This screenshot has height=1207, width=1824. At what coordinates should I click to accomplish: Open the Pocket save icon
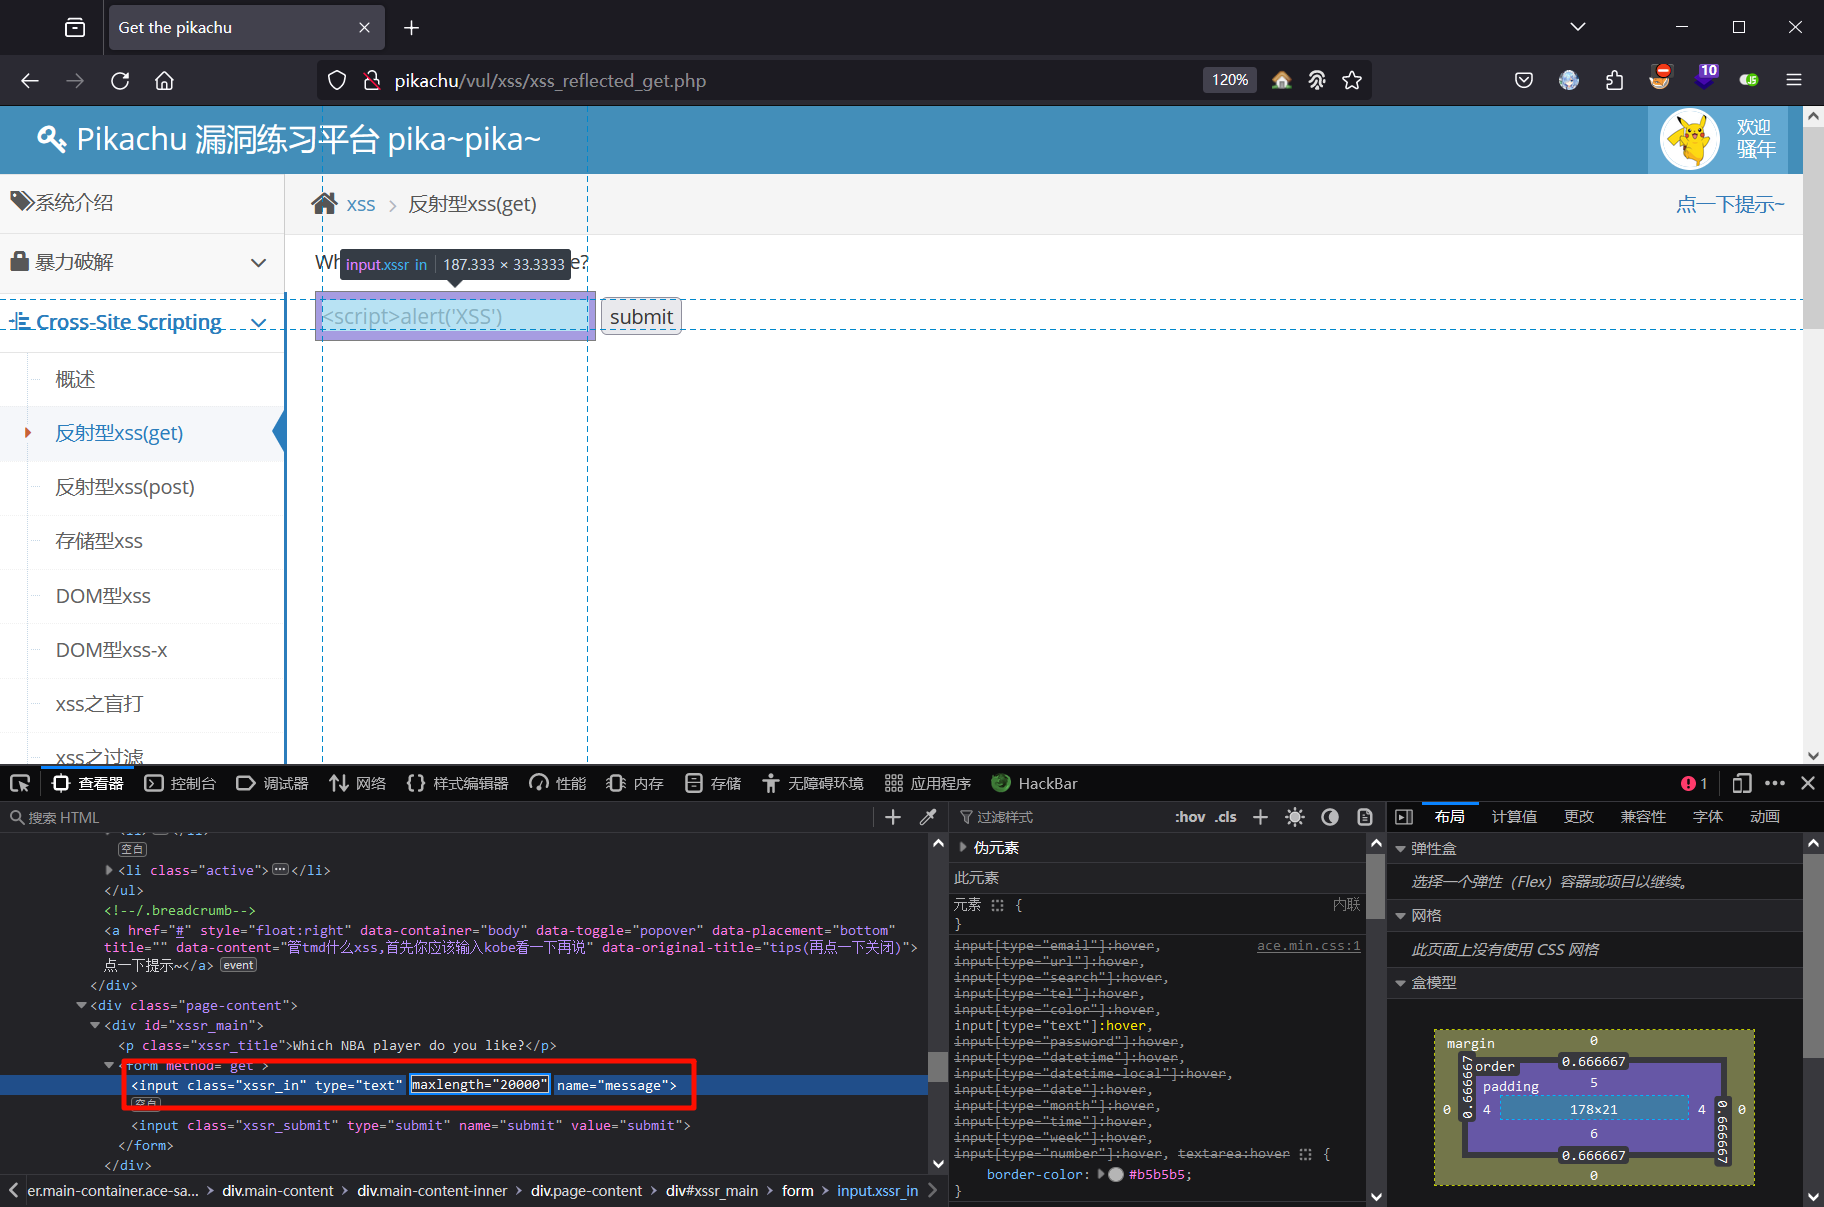pos(1524,80)
